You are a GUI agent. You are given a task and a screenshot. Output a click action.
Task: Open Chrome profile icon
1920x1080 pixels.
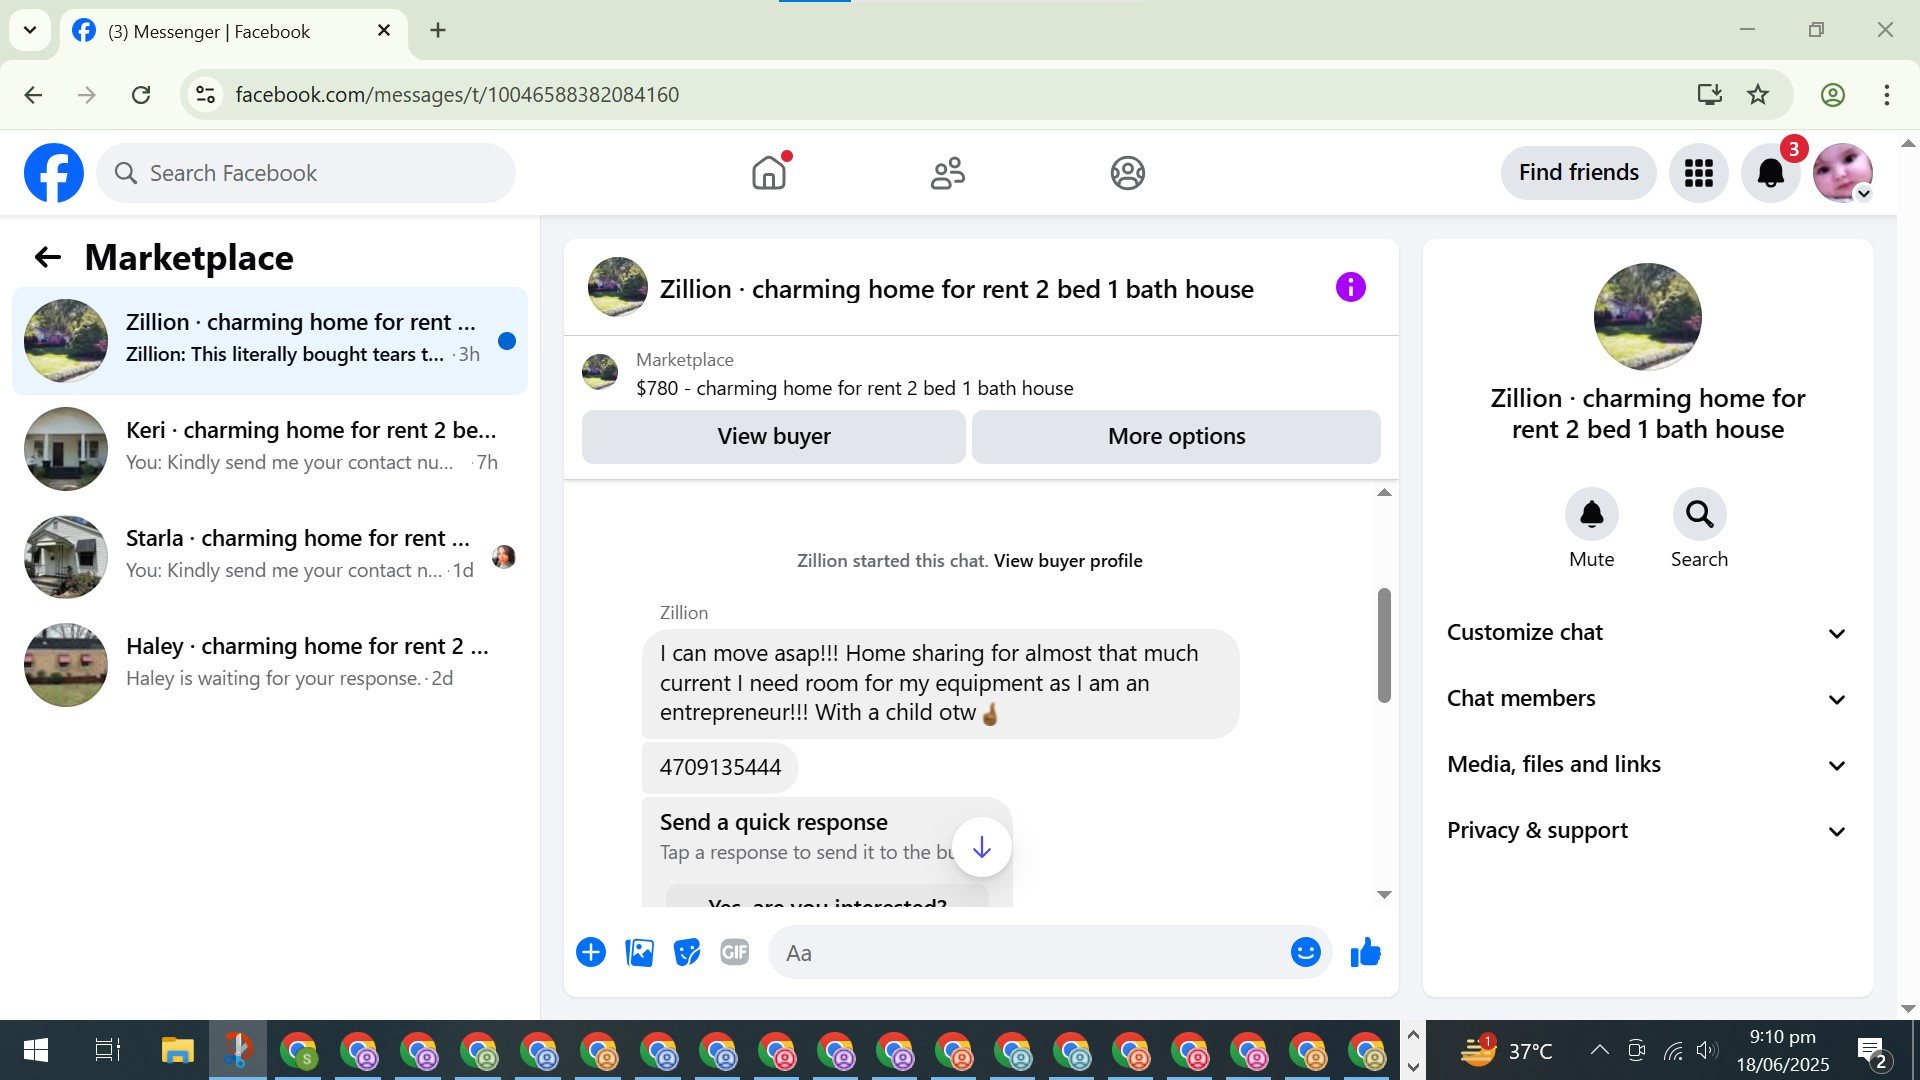pos(1833,95)
